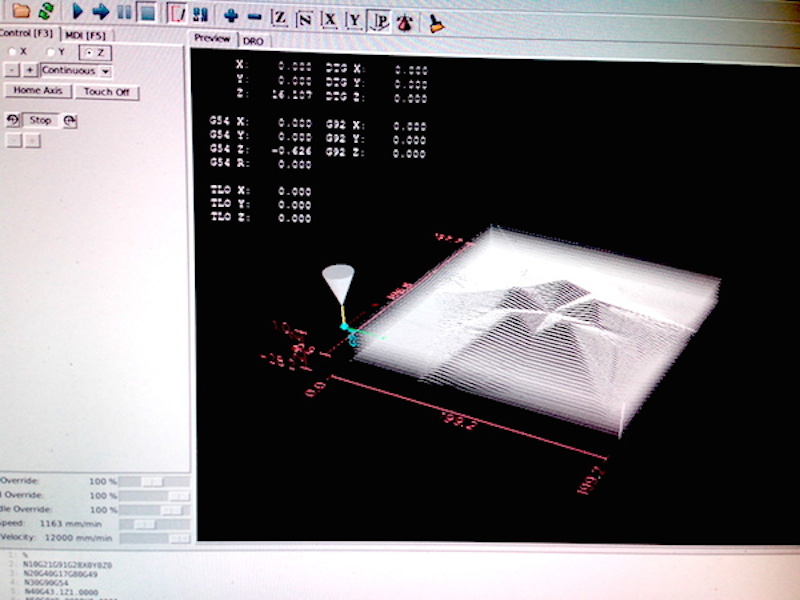The width and height of the screenshot is (800, 600).
Task: Zoom out the preview with minus icon
Action: [255, 17]
